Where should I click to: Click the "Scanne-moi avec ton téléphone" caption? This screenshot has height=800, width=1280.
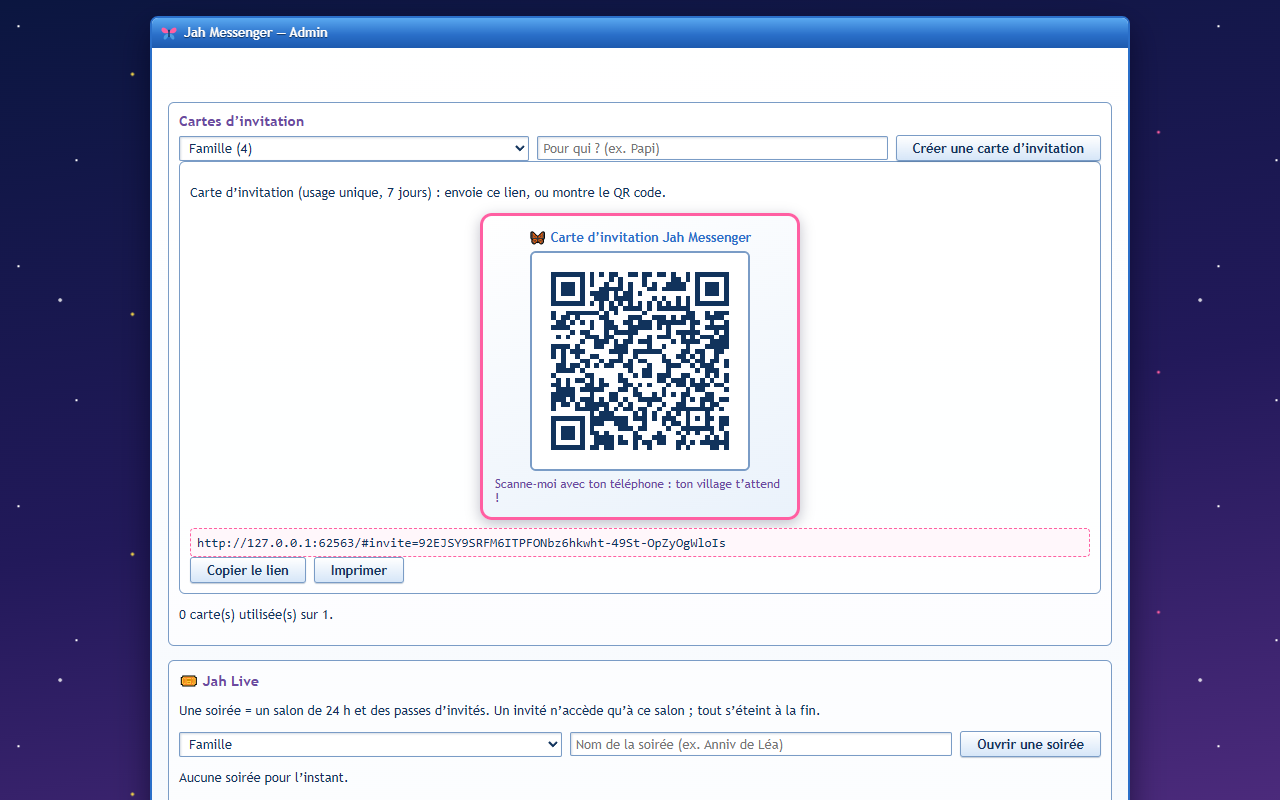[638, 490]
